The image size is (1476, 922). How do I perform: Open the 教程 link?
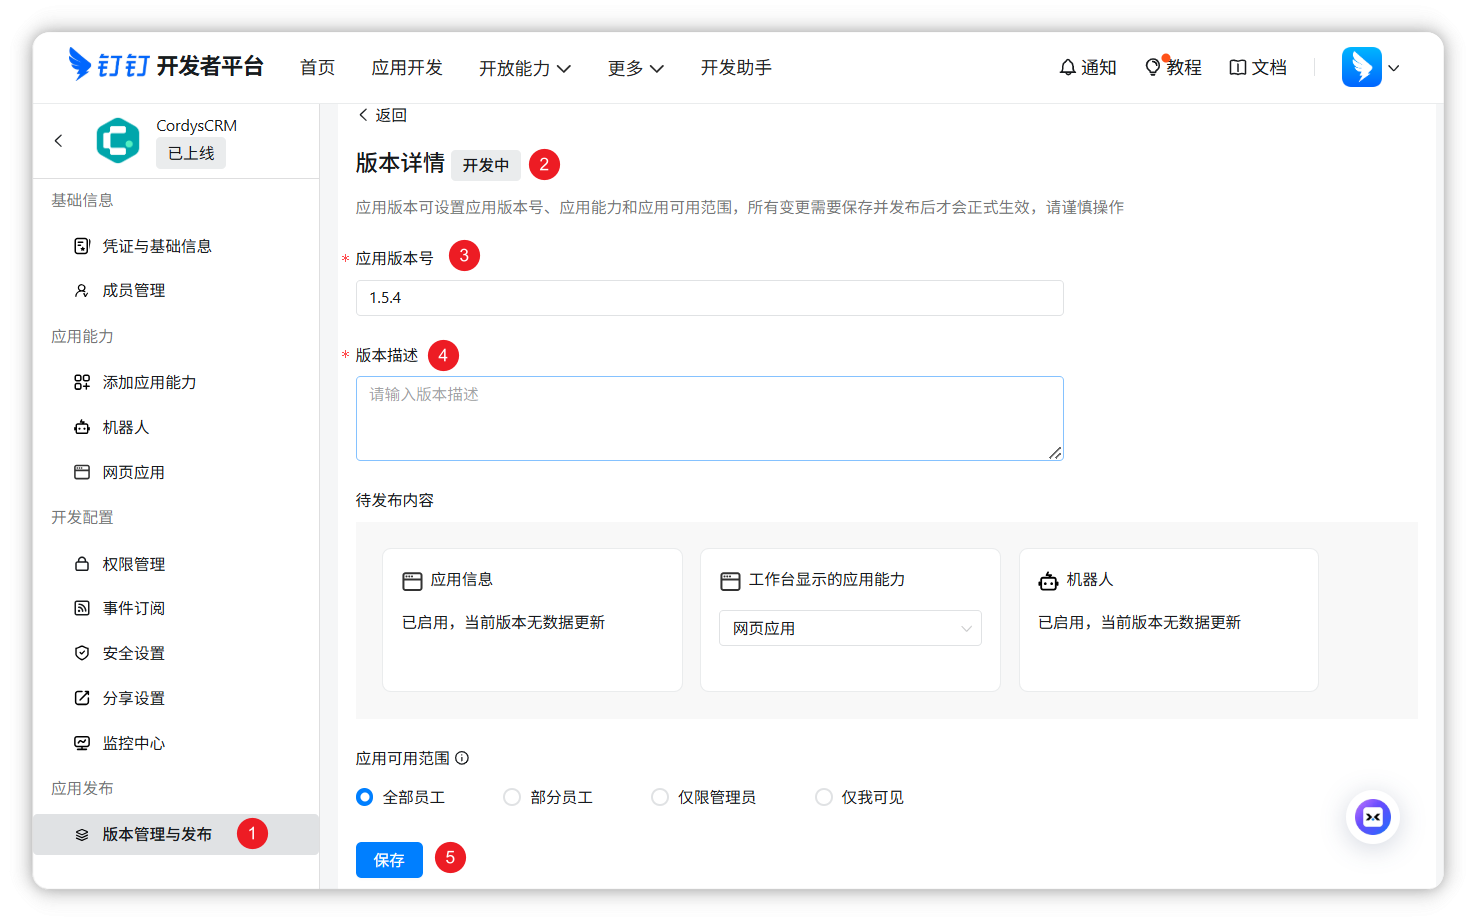[x=1173, y=67]
